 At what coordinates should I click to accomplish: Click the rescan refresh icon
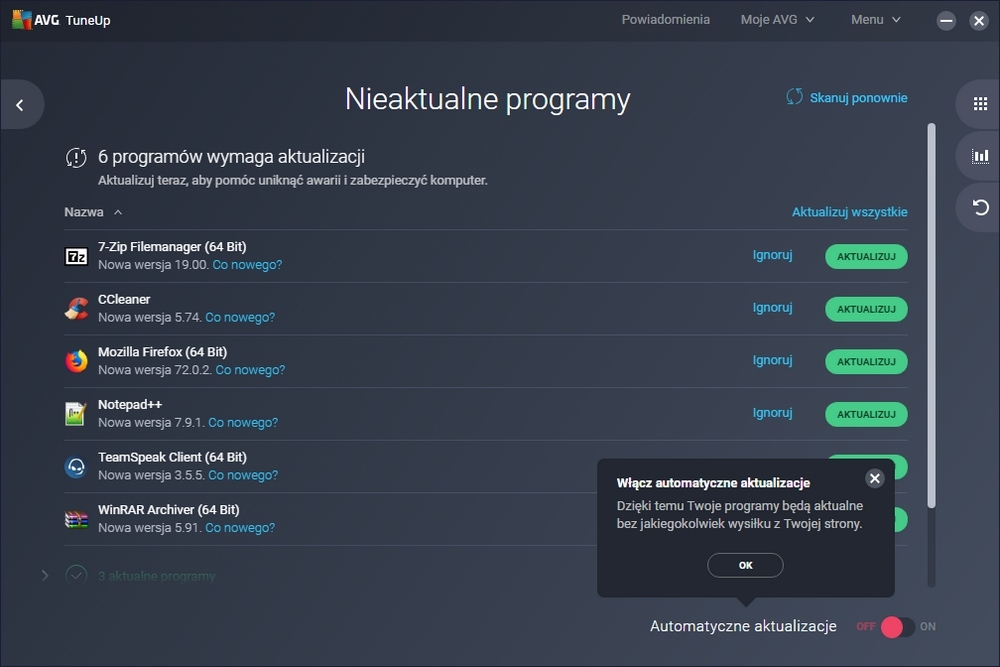tap(795, 97)
